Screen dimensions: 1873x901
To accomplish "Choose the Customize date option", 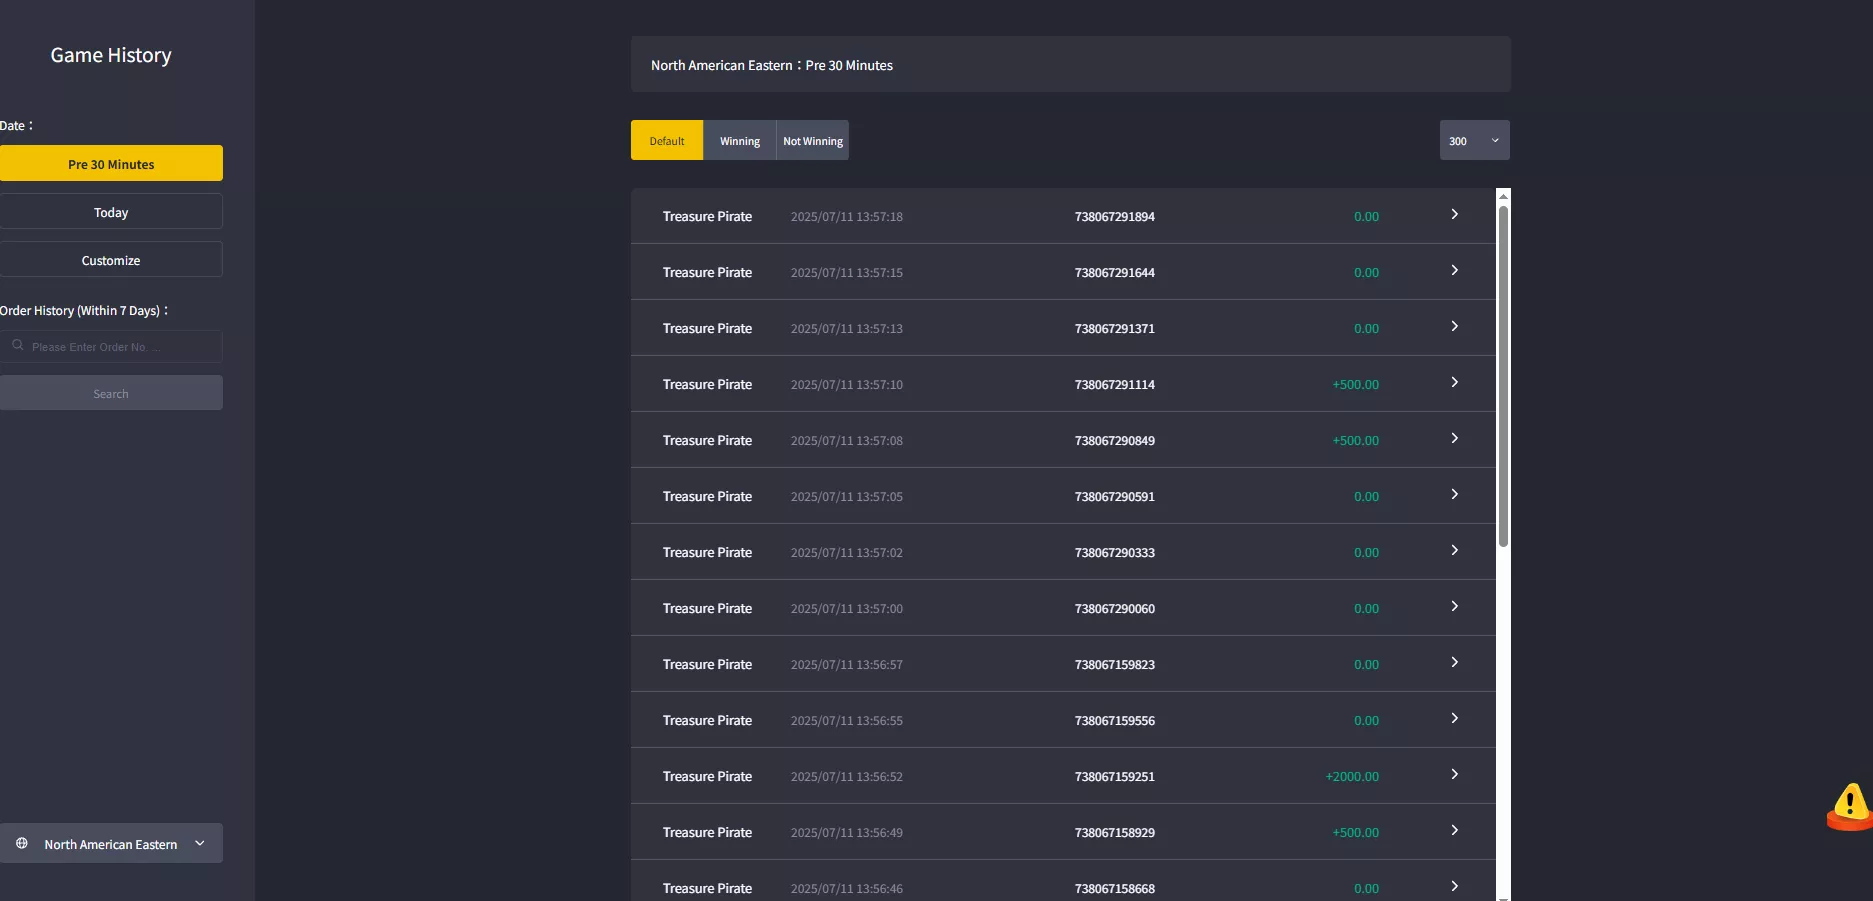I will tap(111, 259).
